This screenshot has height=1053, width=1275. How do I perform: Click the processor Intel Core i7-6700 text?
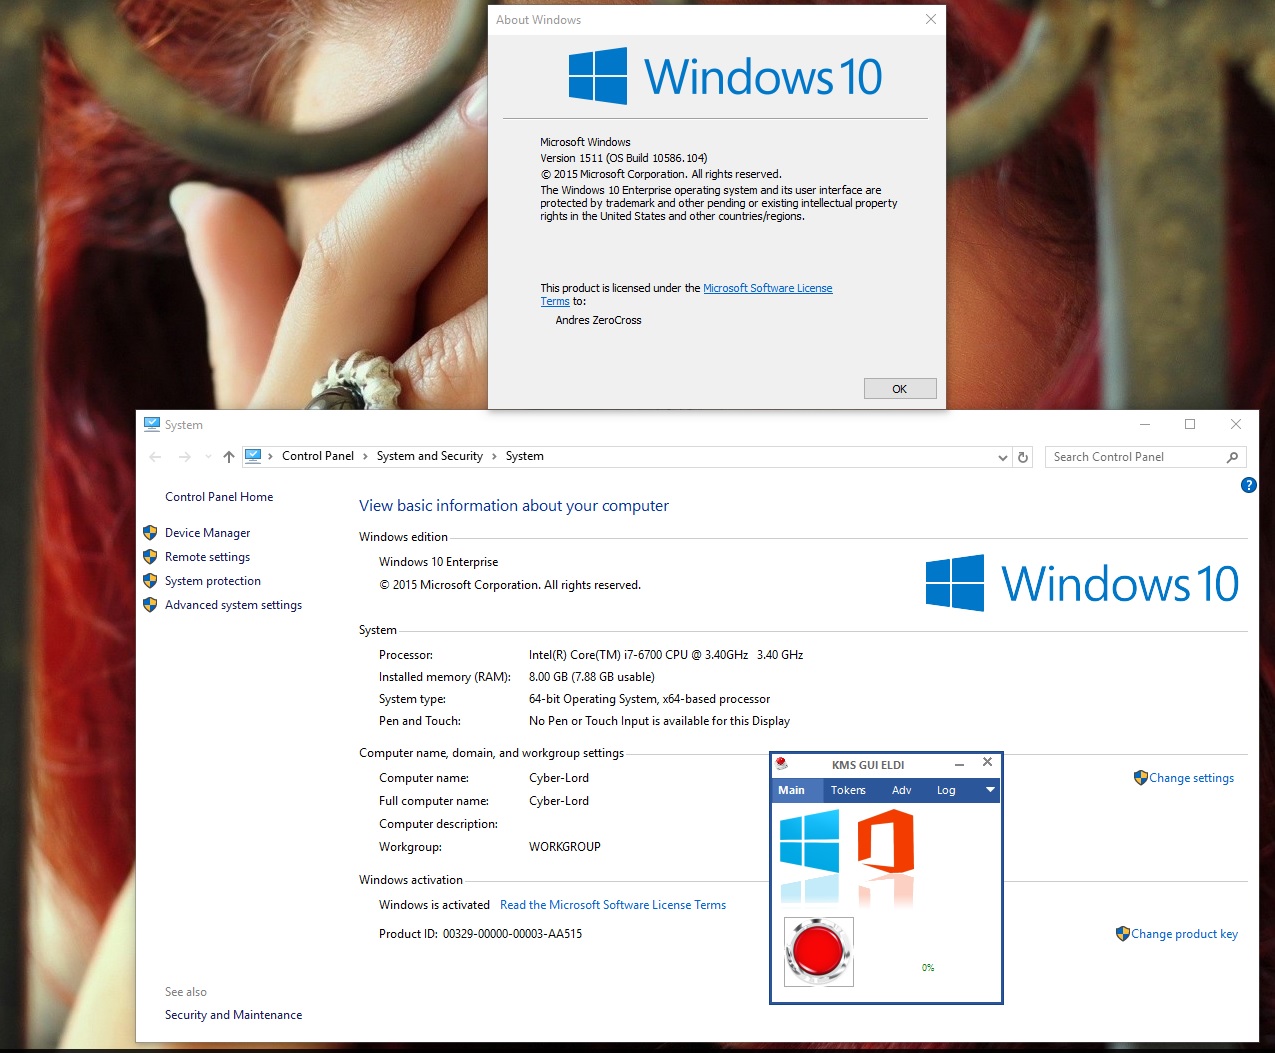coord(666,655)
